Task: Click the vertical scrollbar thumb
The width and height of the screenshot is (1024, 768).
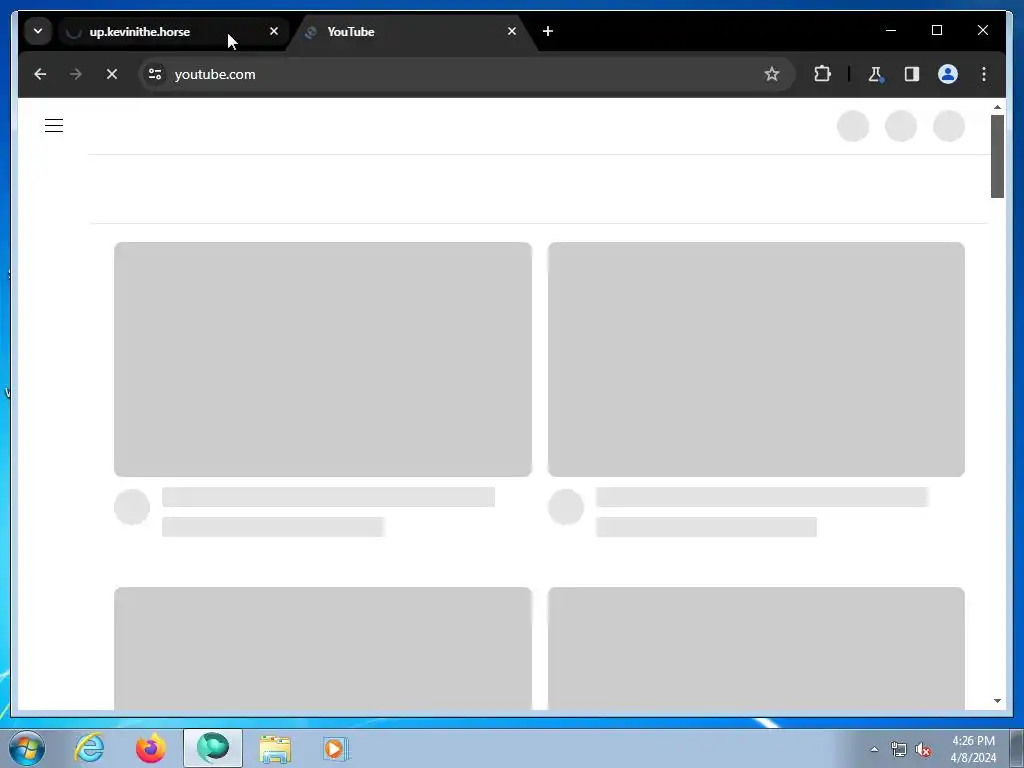Action: 997,156
